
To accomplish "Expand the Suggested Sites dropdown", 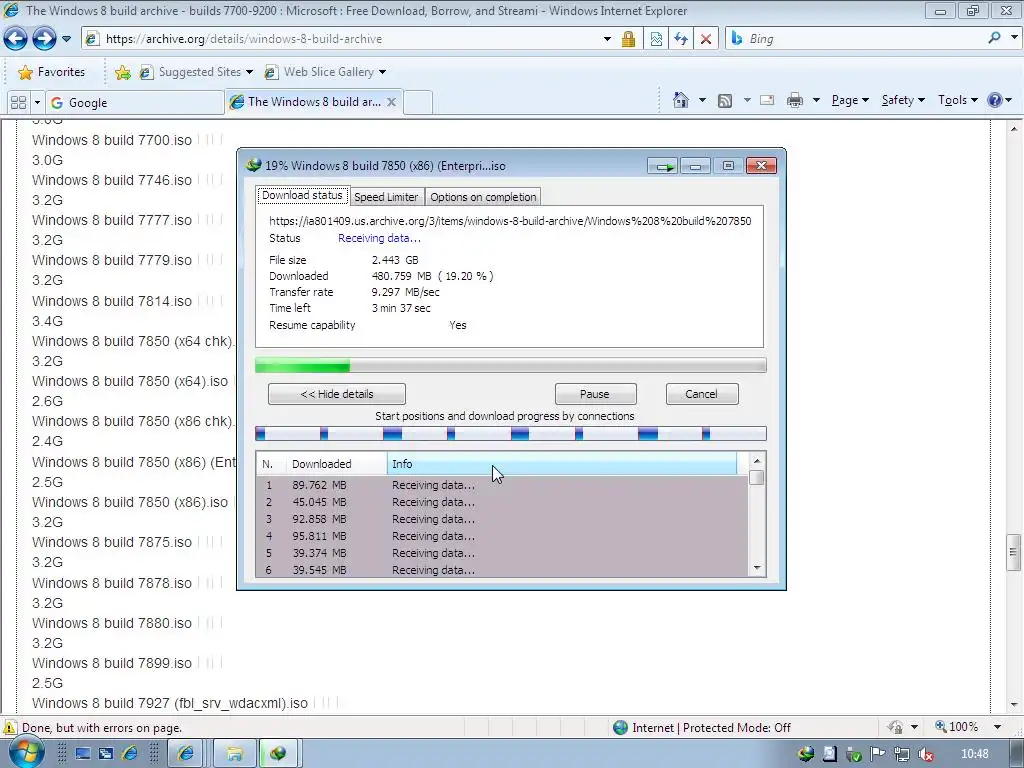I will [249, 72].
